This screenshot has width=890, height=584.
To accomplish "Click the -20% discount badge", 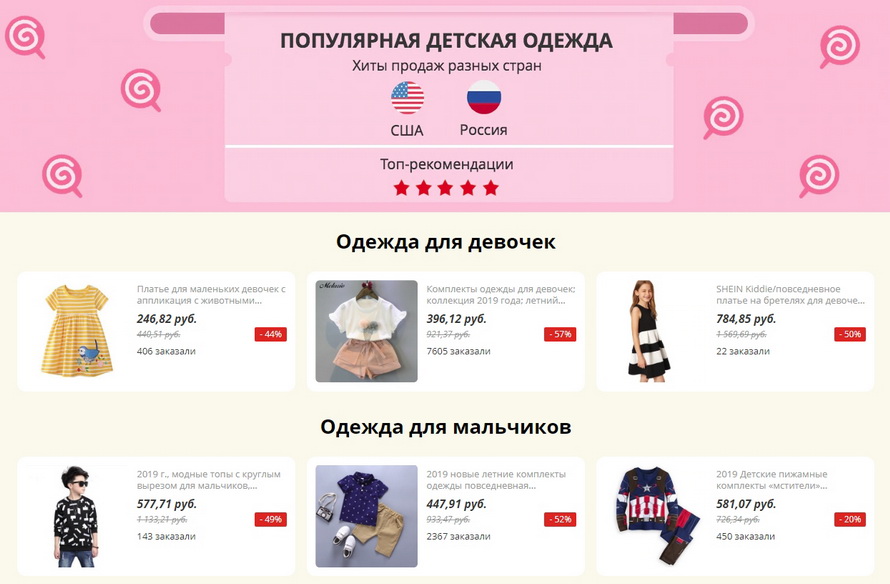I will point(850,519).
